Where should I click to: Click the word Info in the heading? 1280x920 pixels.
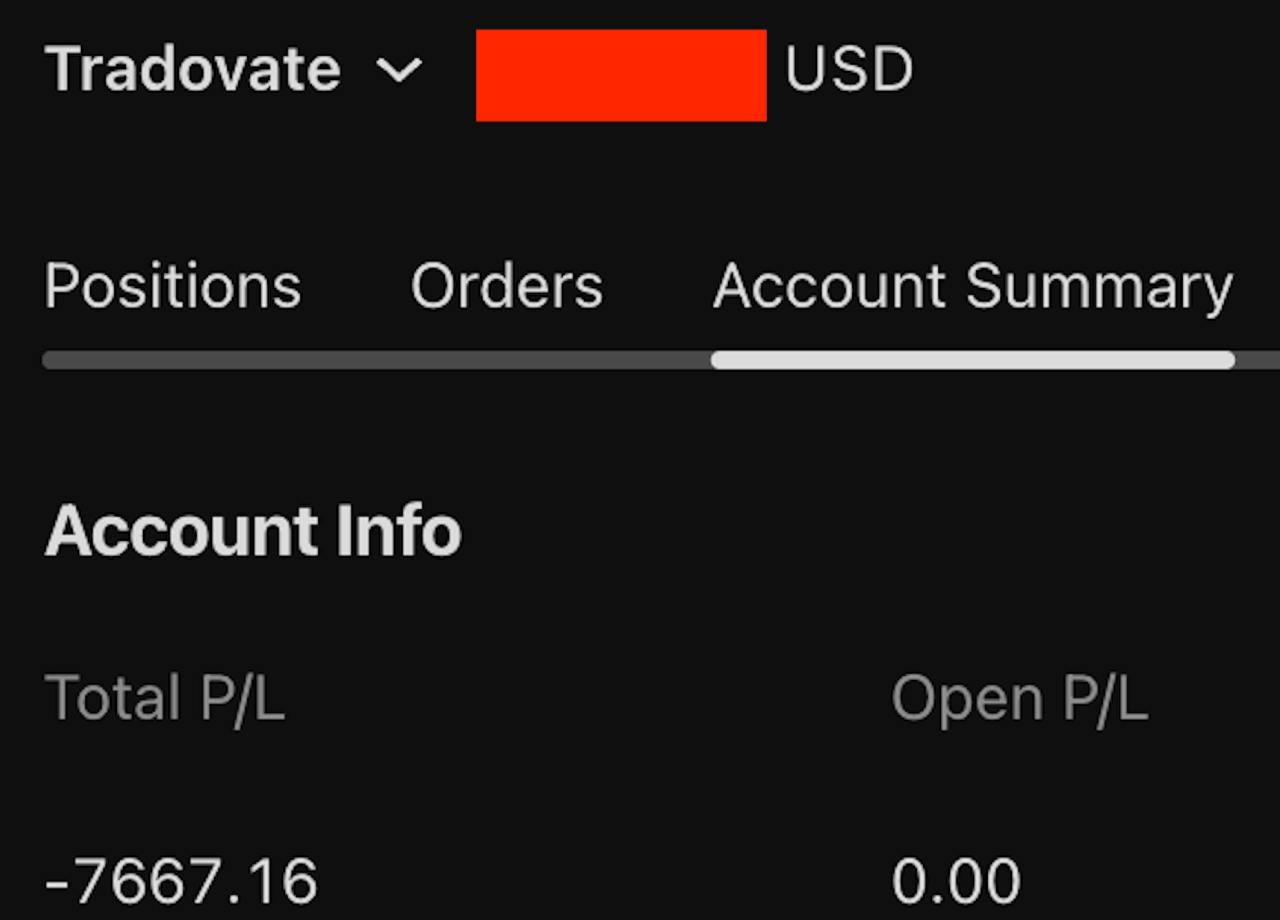[x=398, y=530]
